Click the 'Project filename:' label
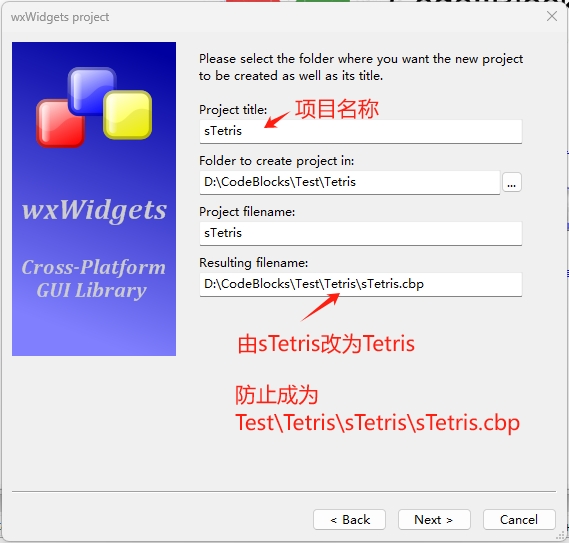Image resolution: width=569 pixels, height=543 pixels. tap(247, 212)
